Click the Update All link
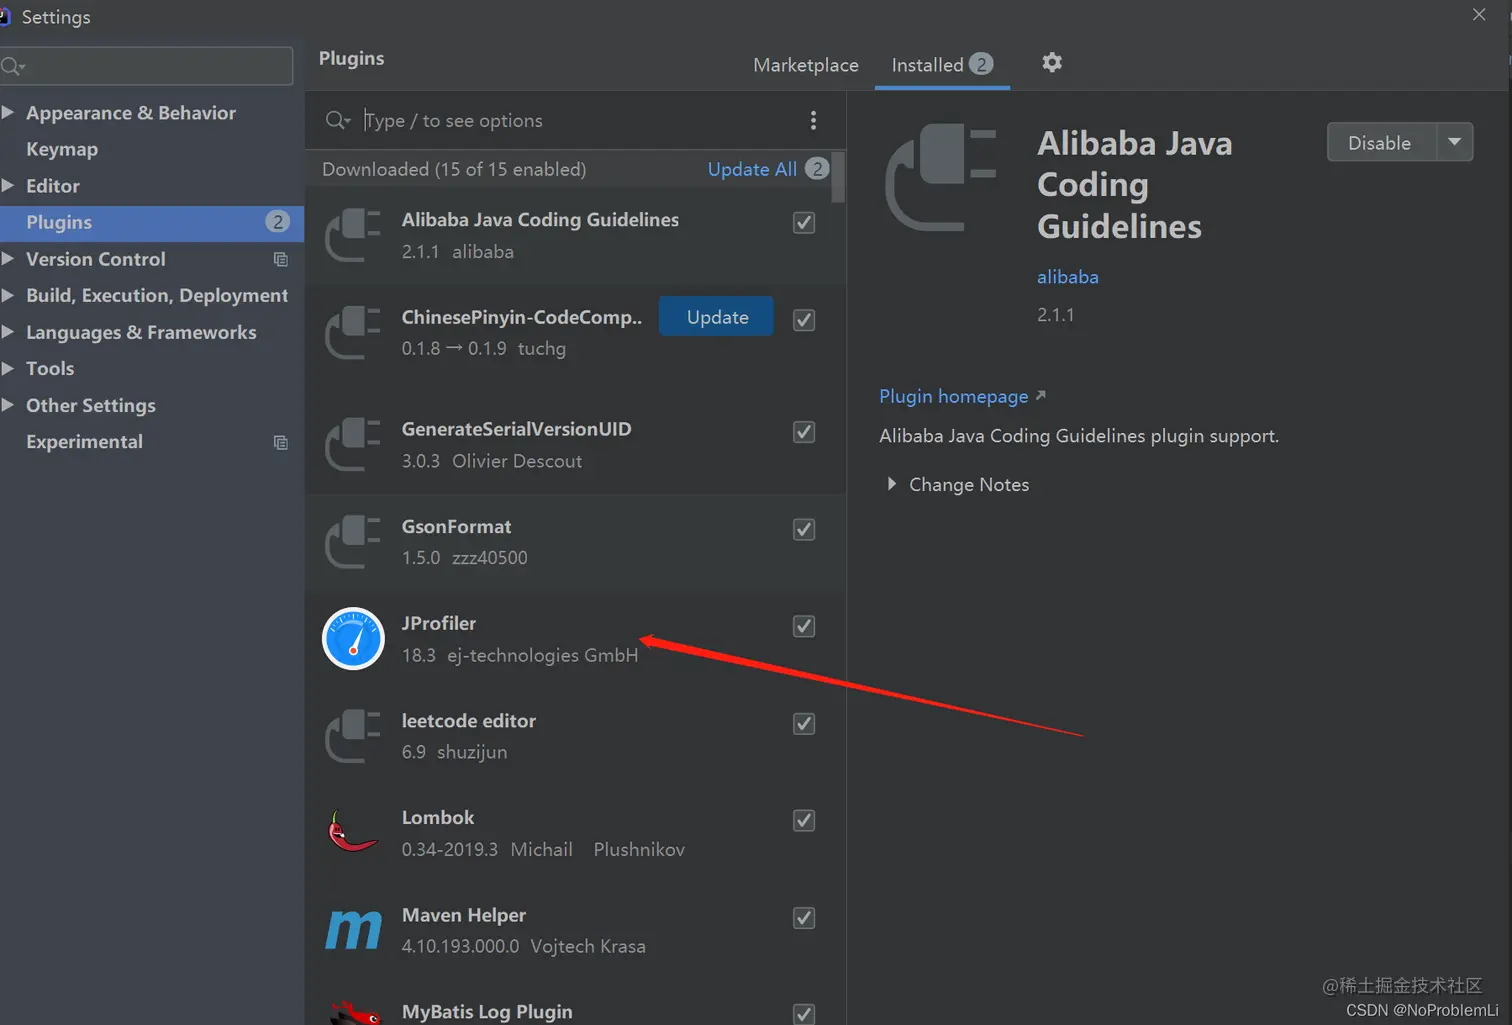 click(752, 169)
